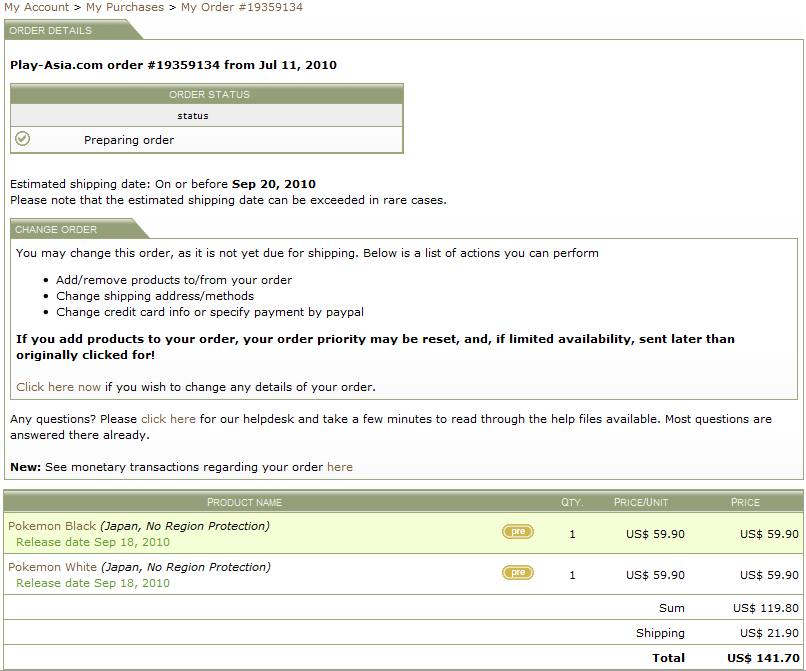Image resolution: width=806 pixels, height=671 pixels.
Task: Open the Pokemon Black product link
Action: tap(52, 526)
